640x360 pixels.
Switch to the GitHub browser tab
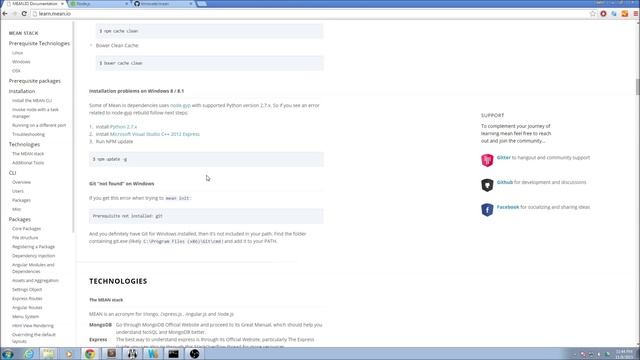[162, 4]
